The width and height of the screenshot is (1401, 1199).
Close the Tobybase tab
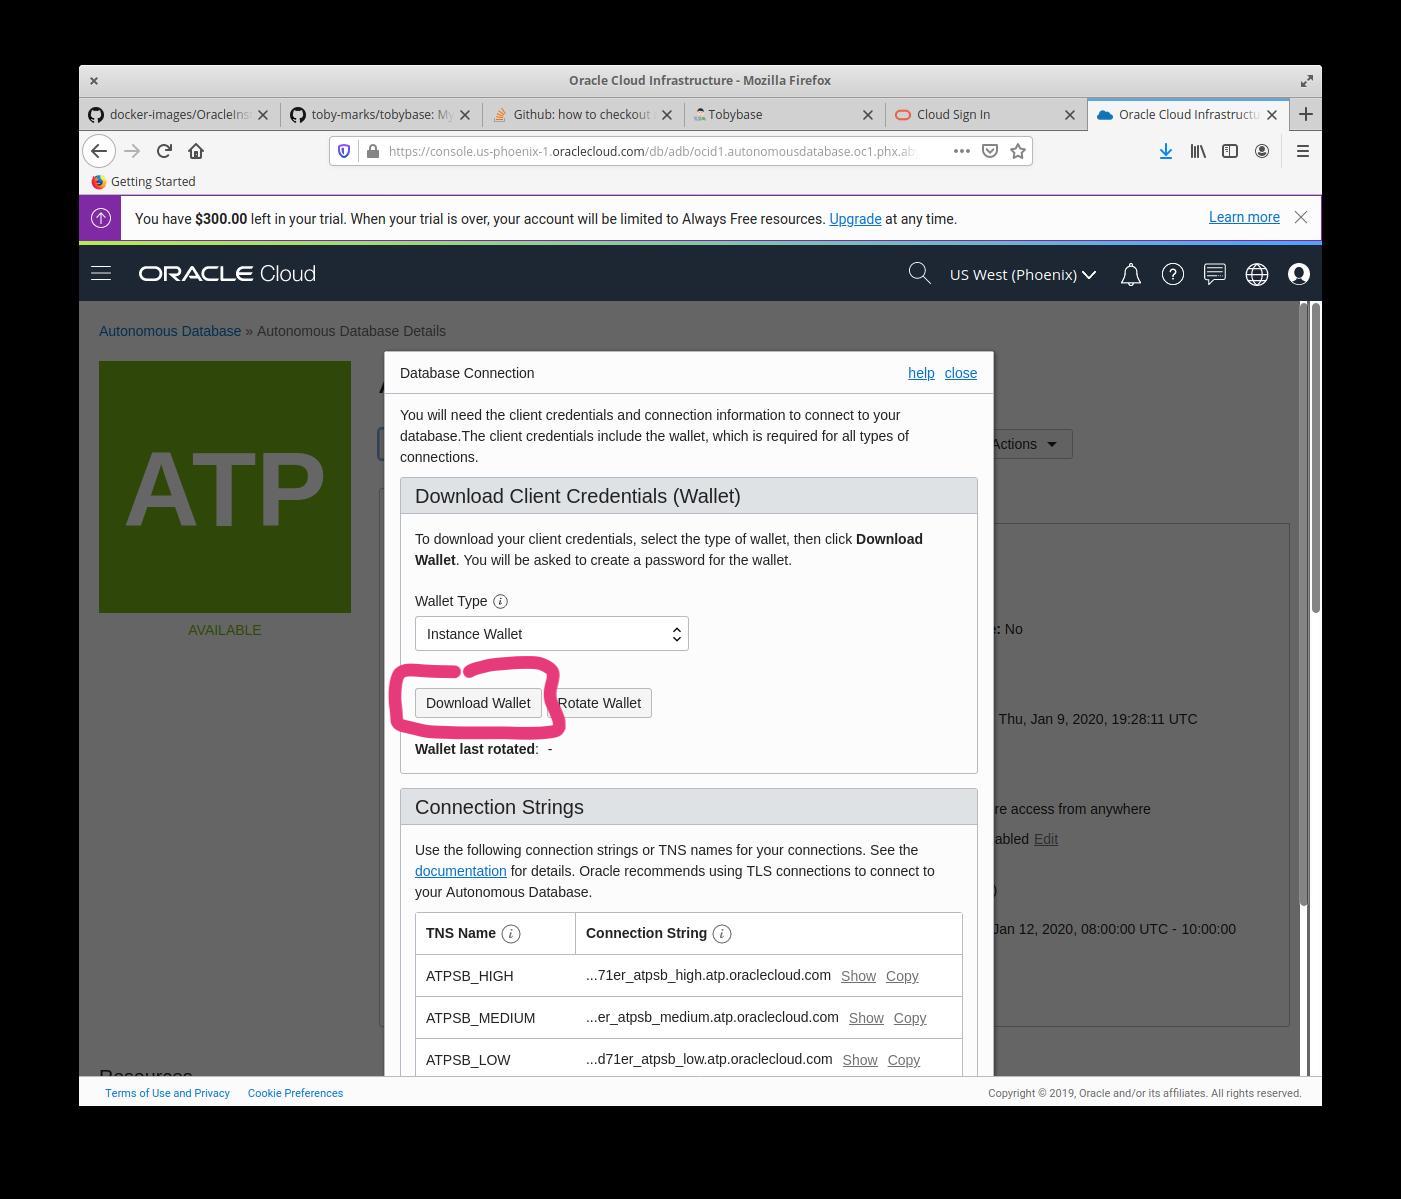click(867, 115)
